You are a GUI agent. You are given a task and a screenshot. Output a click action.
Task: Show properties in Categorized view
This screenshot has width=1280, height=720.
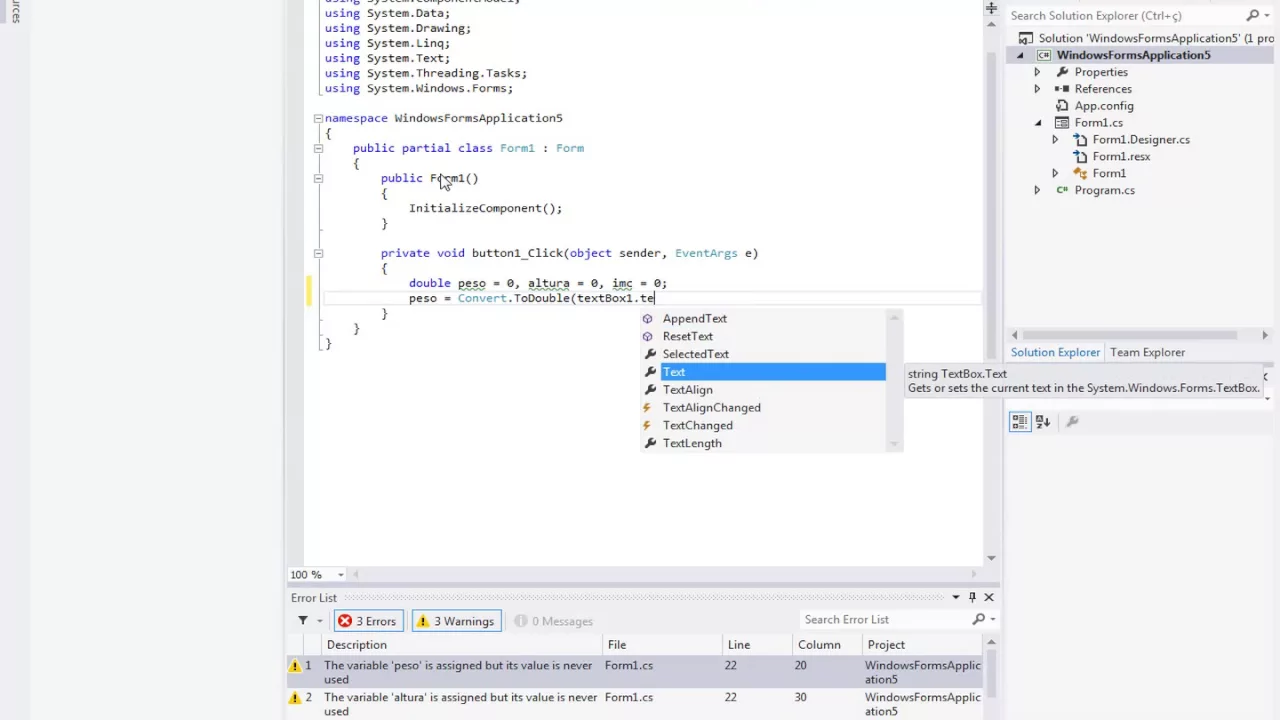tap(1019, 422)
